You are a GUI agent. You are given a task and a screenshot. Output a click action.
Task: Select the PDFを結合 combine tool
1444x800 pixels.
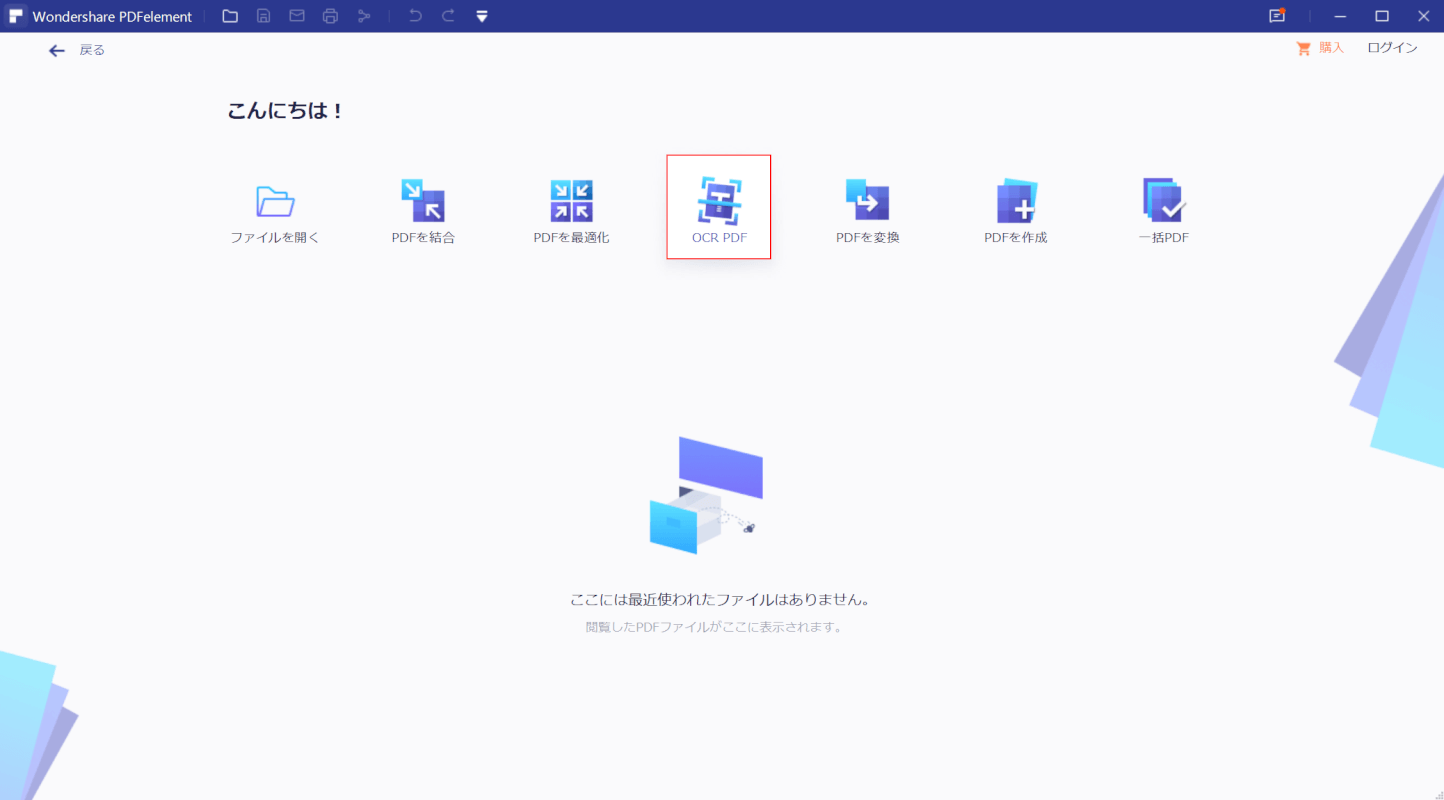click(423, 203)
